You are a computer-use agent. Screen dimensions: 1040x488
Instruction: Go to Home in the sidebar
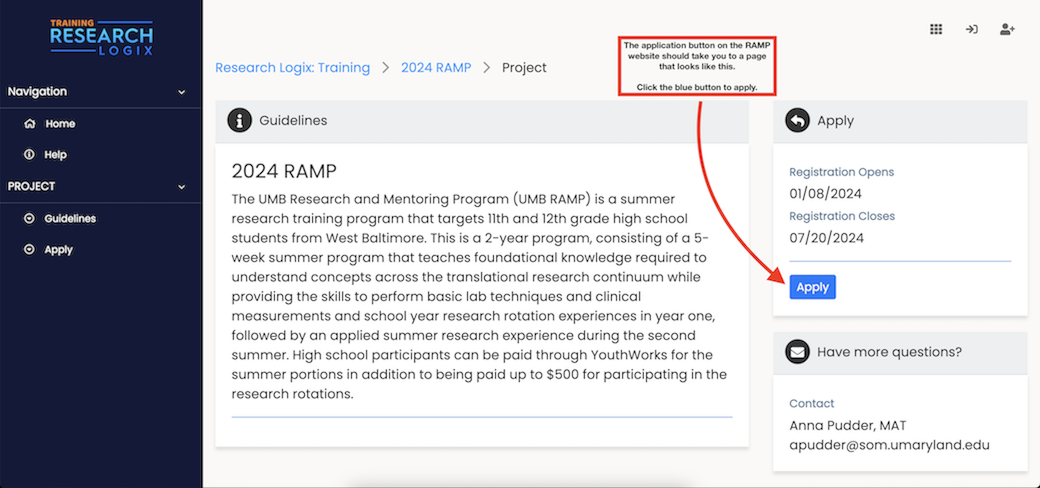(x=60, y=124)
